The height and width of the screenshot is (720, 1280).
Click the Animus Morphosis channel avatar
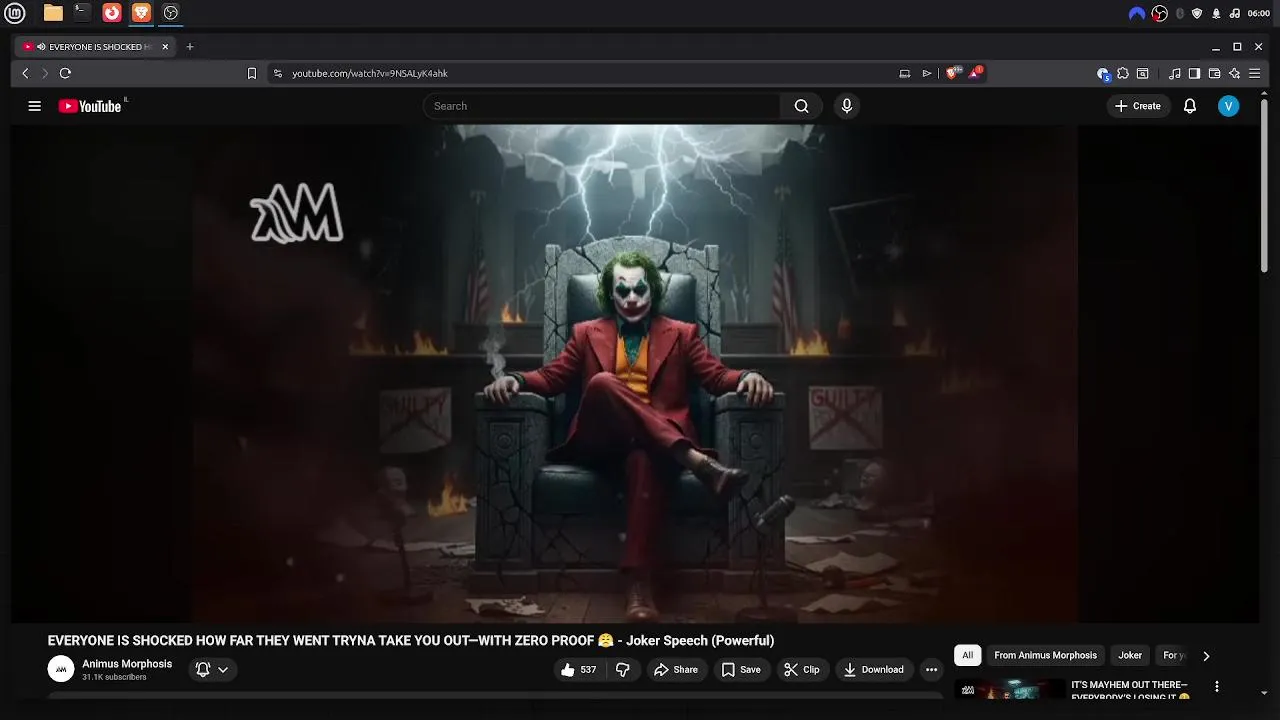(x=61, y=669)
